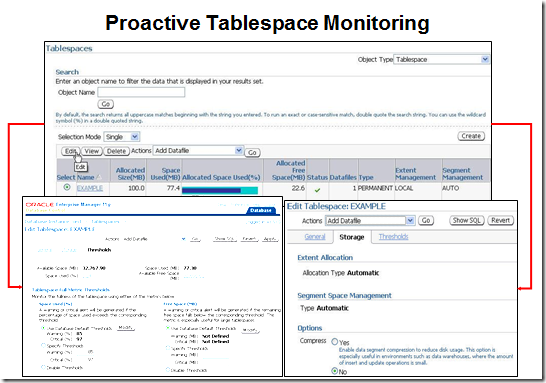Click the Create button in the Tablespaces window
Image resolution: width=546 pixels, height=383 pixels.
[471, 136]
